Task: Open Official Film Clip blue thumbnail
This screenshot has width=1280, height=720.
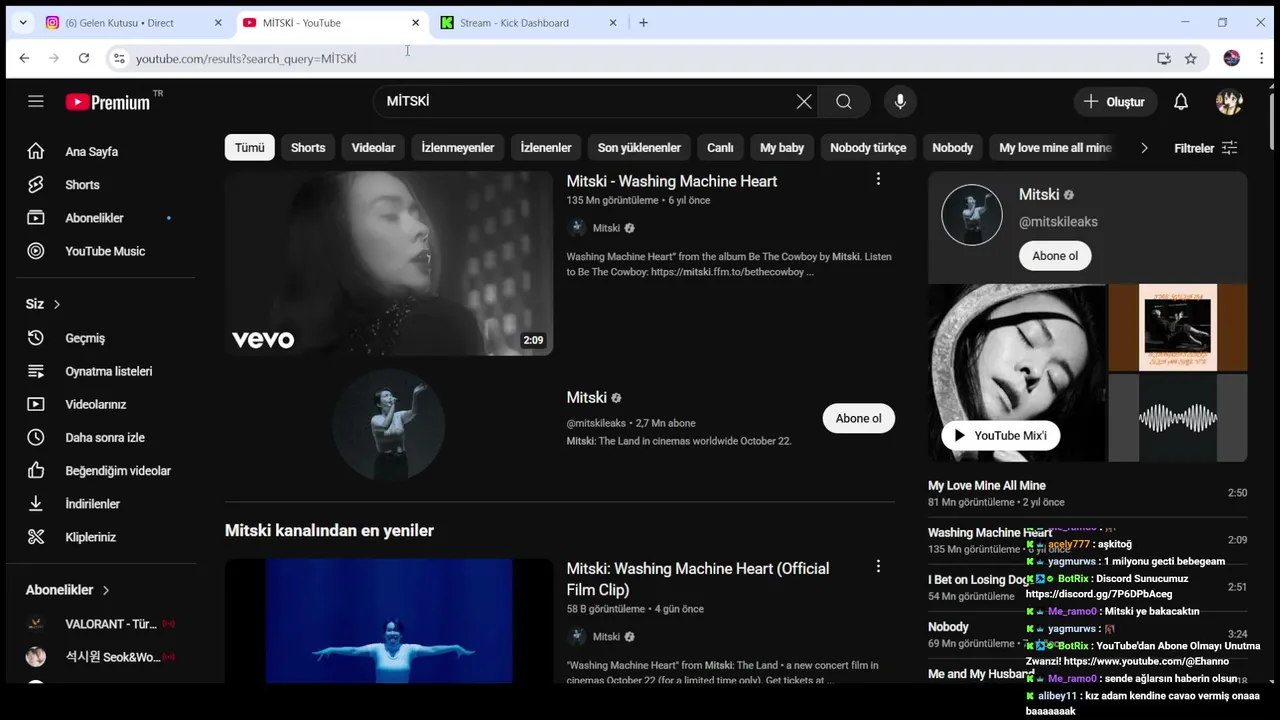Action: [389, 621]
